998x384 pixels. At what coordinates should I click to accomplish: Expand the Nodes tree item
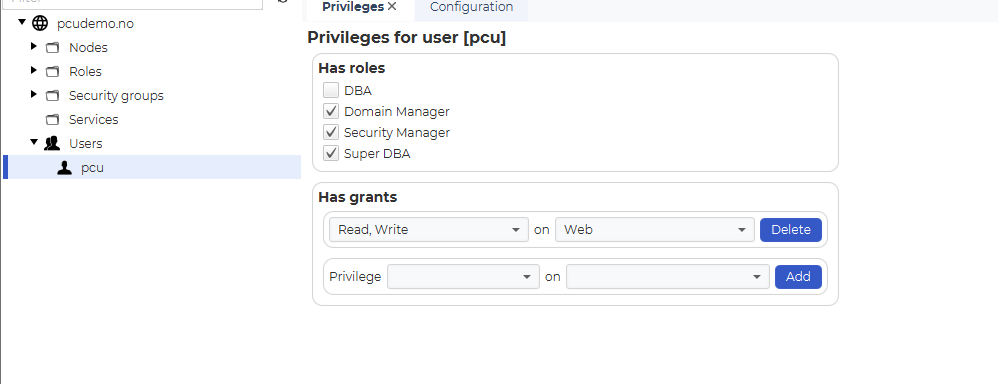34,46
